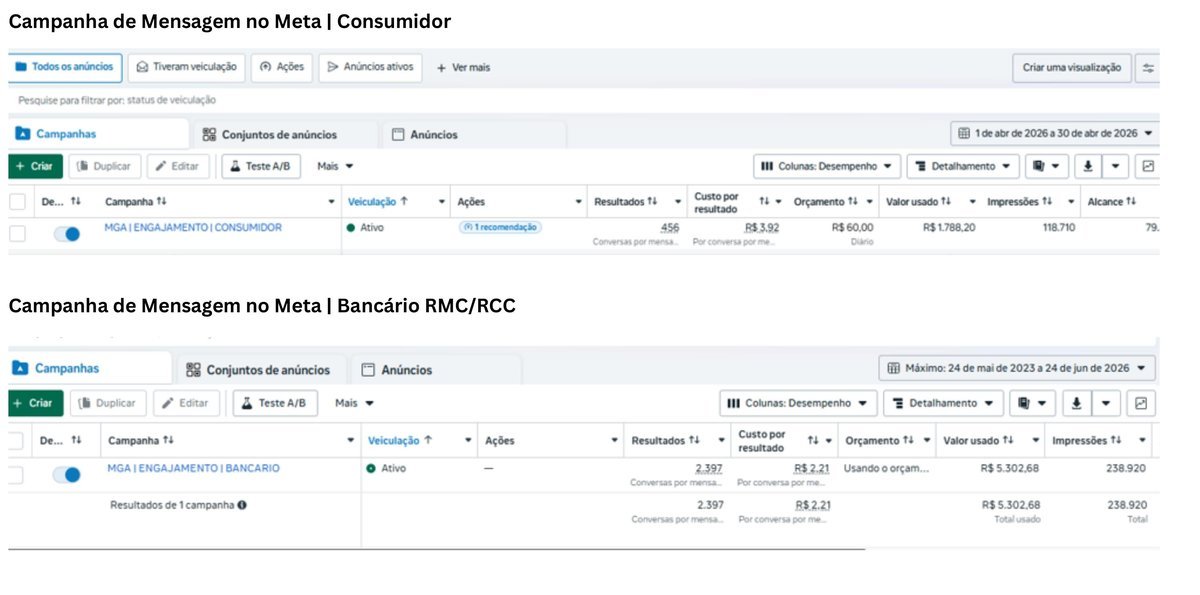Tick select-all checkbox in Consumidor table header

[x=17, y=202]
